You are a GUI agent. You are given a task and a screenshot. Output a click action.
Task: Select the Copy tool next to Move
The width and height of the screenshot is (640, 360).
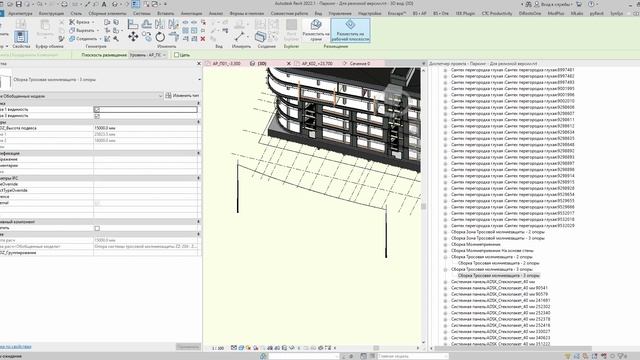[x=147, y=37]
